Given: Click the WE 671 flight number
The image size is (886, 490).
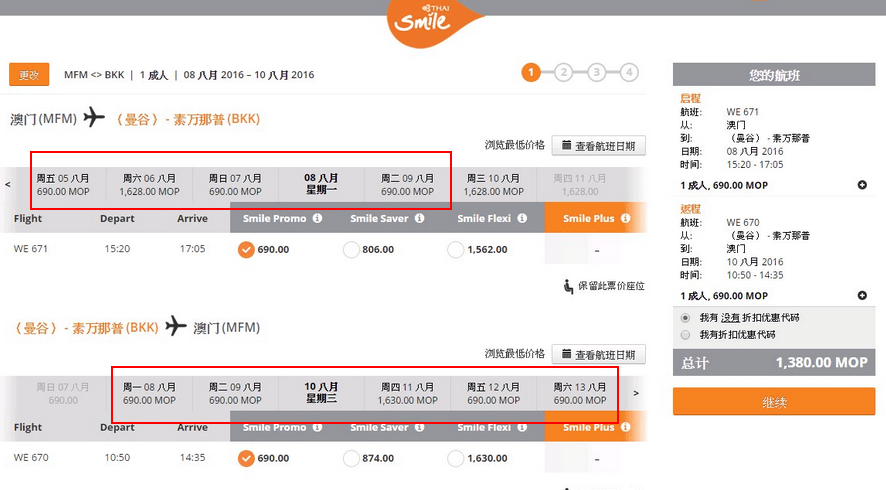Looking at the screenshot, I should click(31, 249).
